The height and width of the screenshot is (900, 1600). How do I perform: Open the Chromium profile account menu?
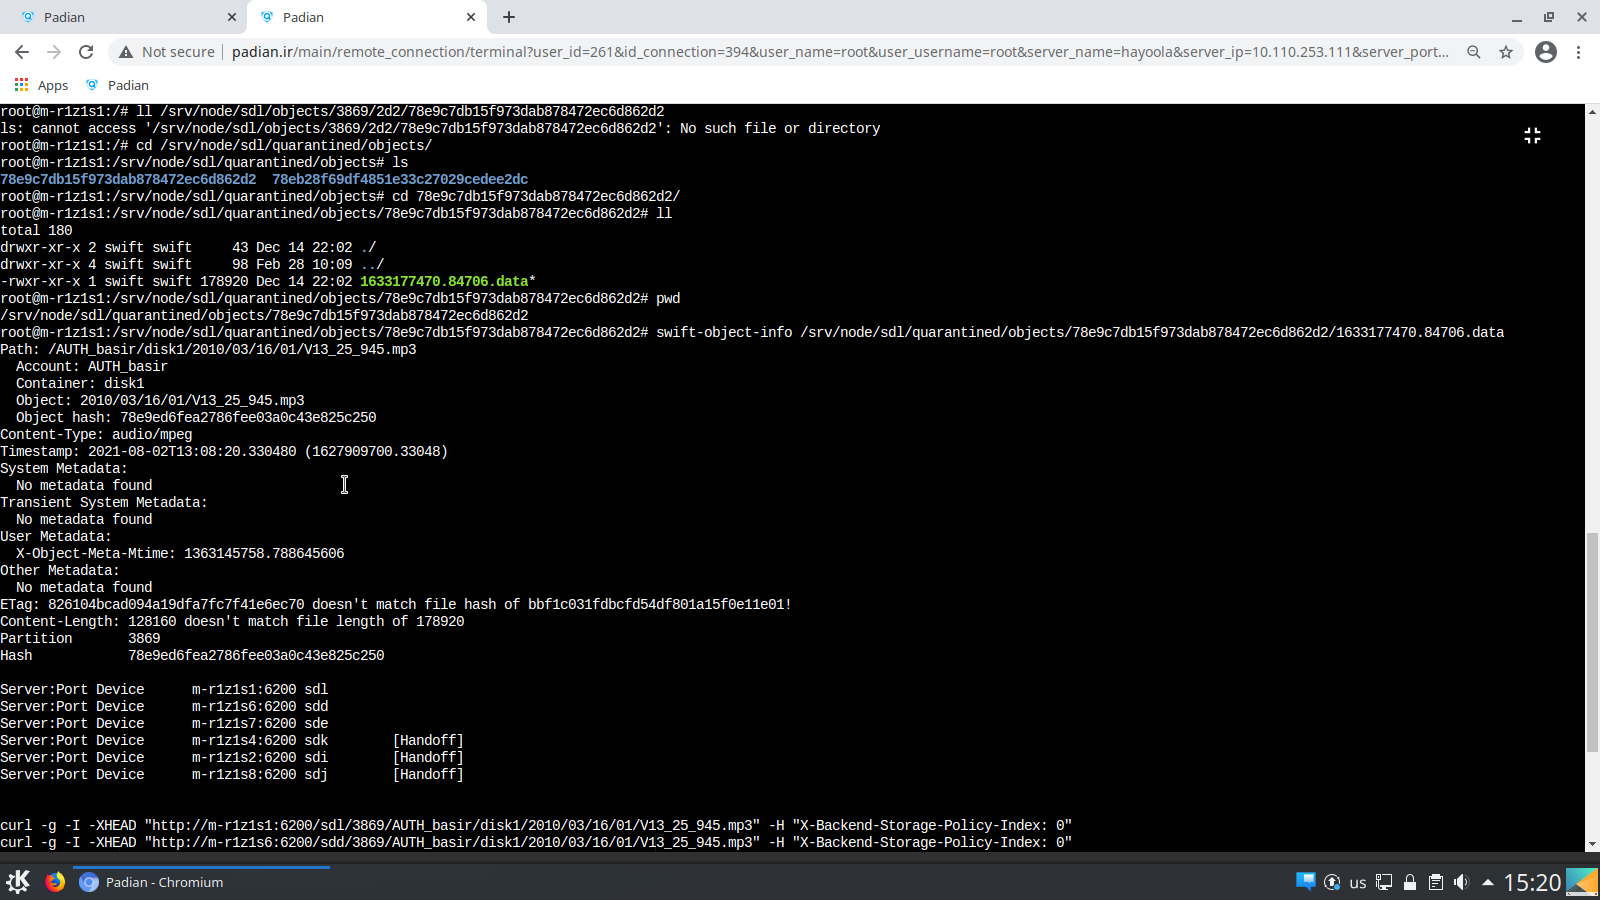point(1546,52)
